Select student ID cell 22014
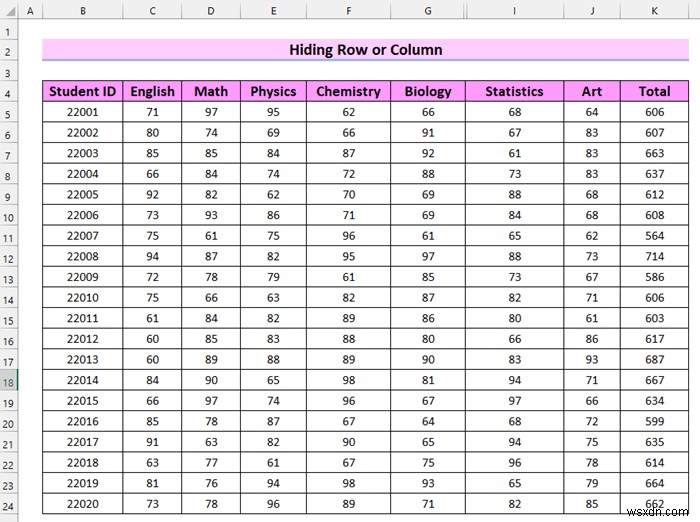This screenshot has width=700, height=522. [83, 380]
